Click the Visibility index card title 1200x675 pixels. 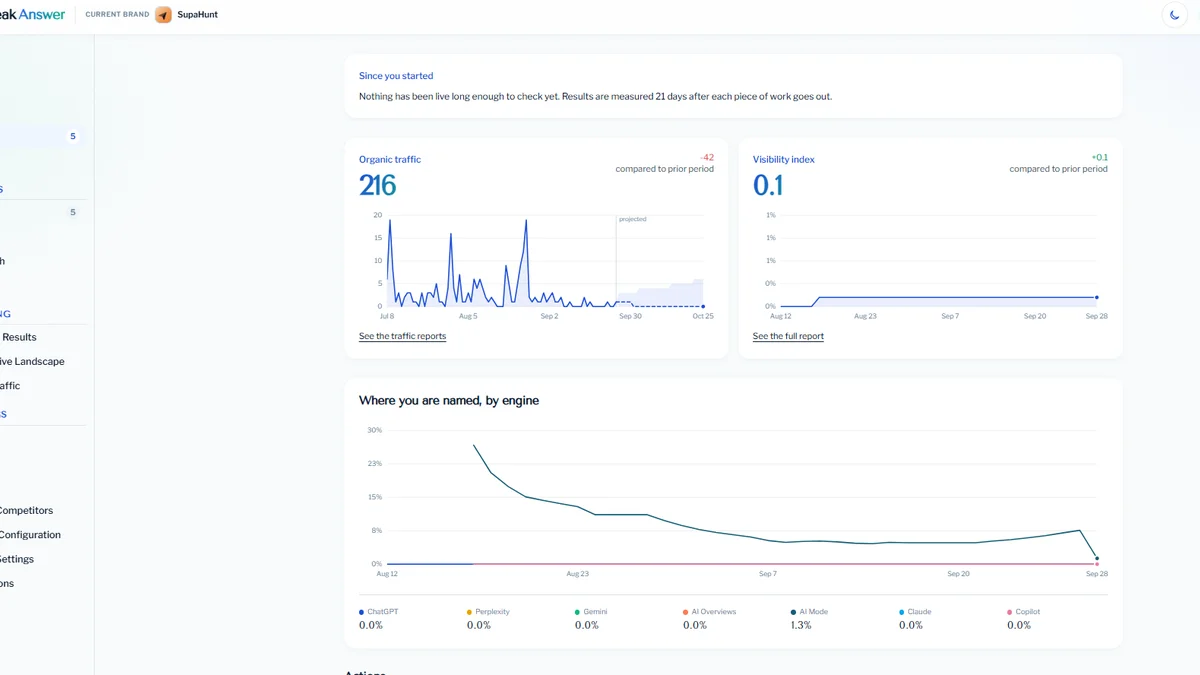[784, 160]
